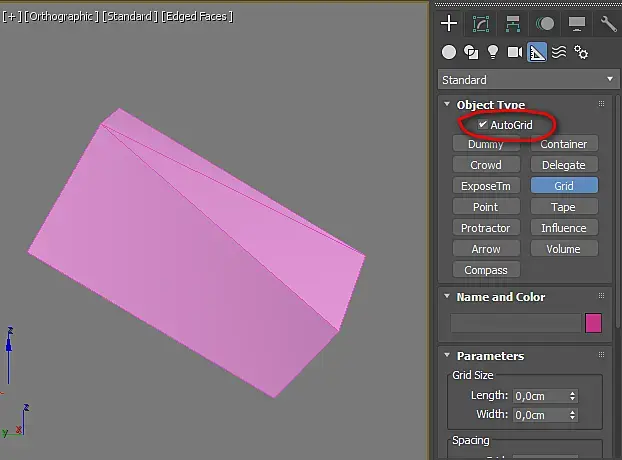Select the Lights bulb category
The width and height of the screenshot is (622, 460).
[x=493, y=52]
